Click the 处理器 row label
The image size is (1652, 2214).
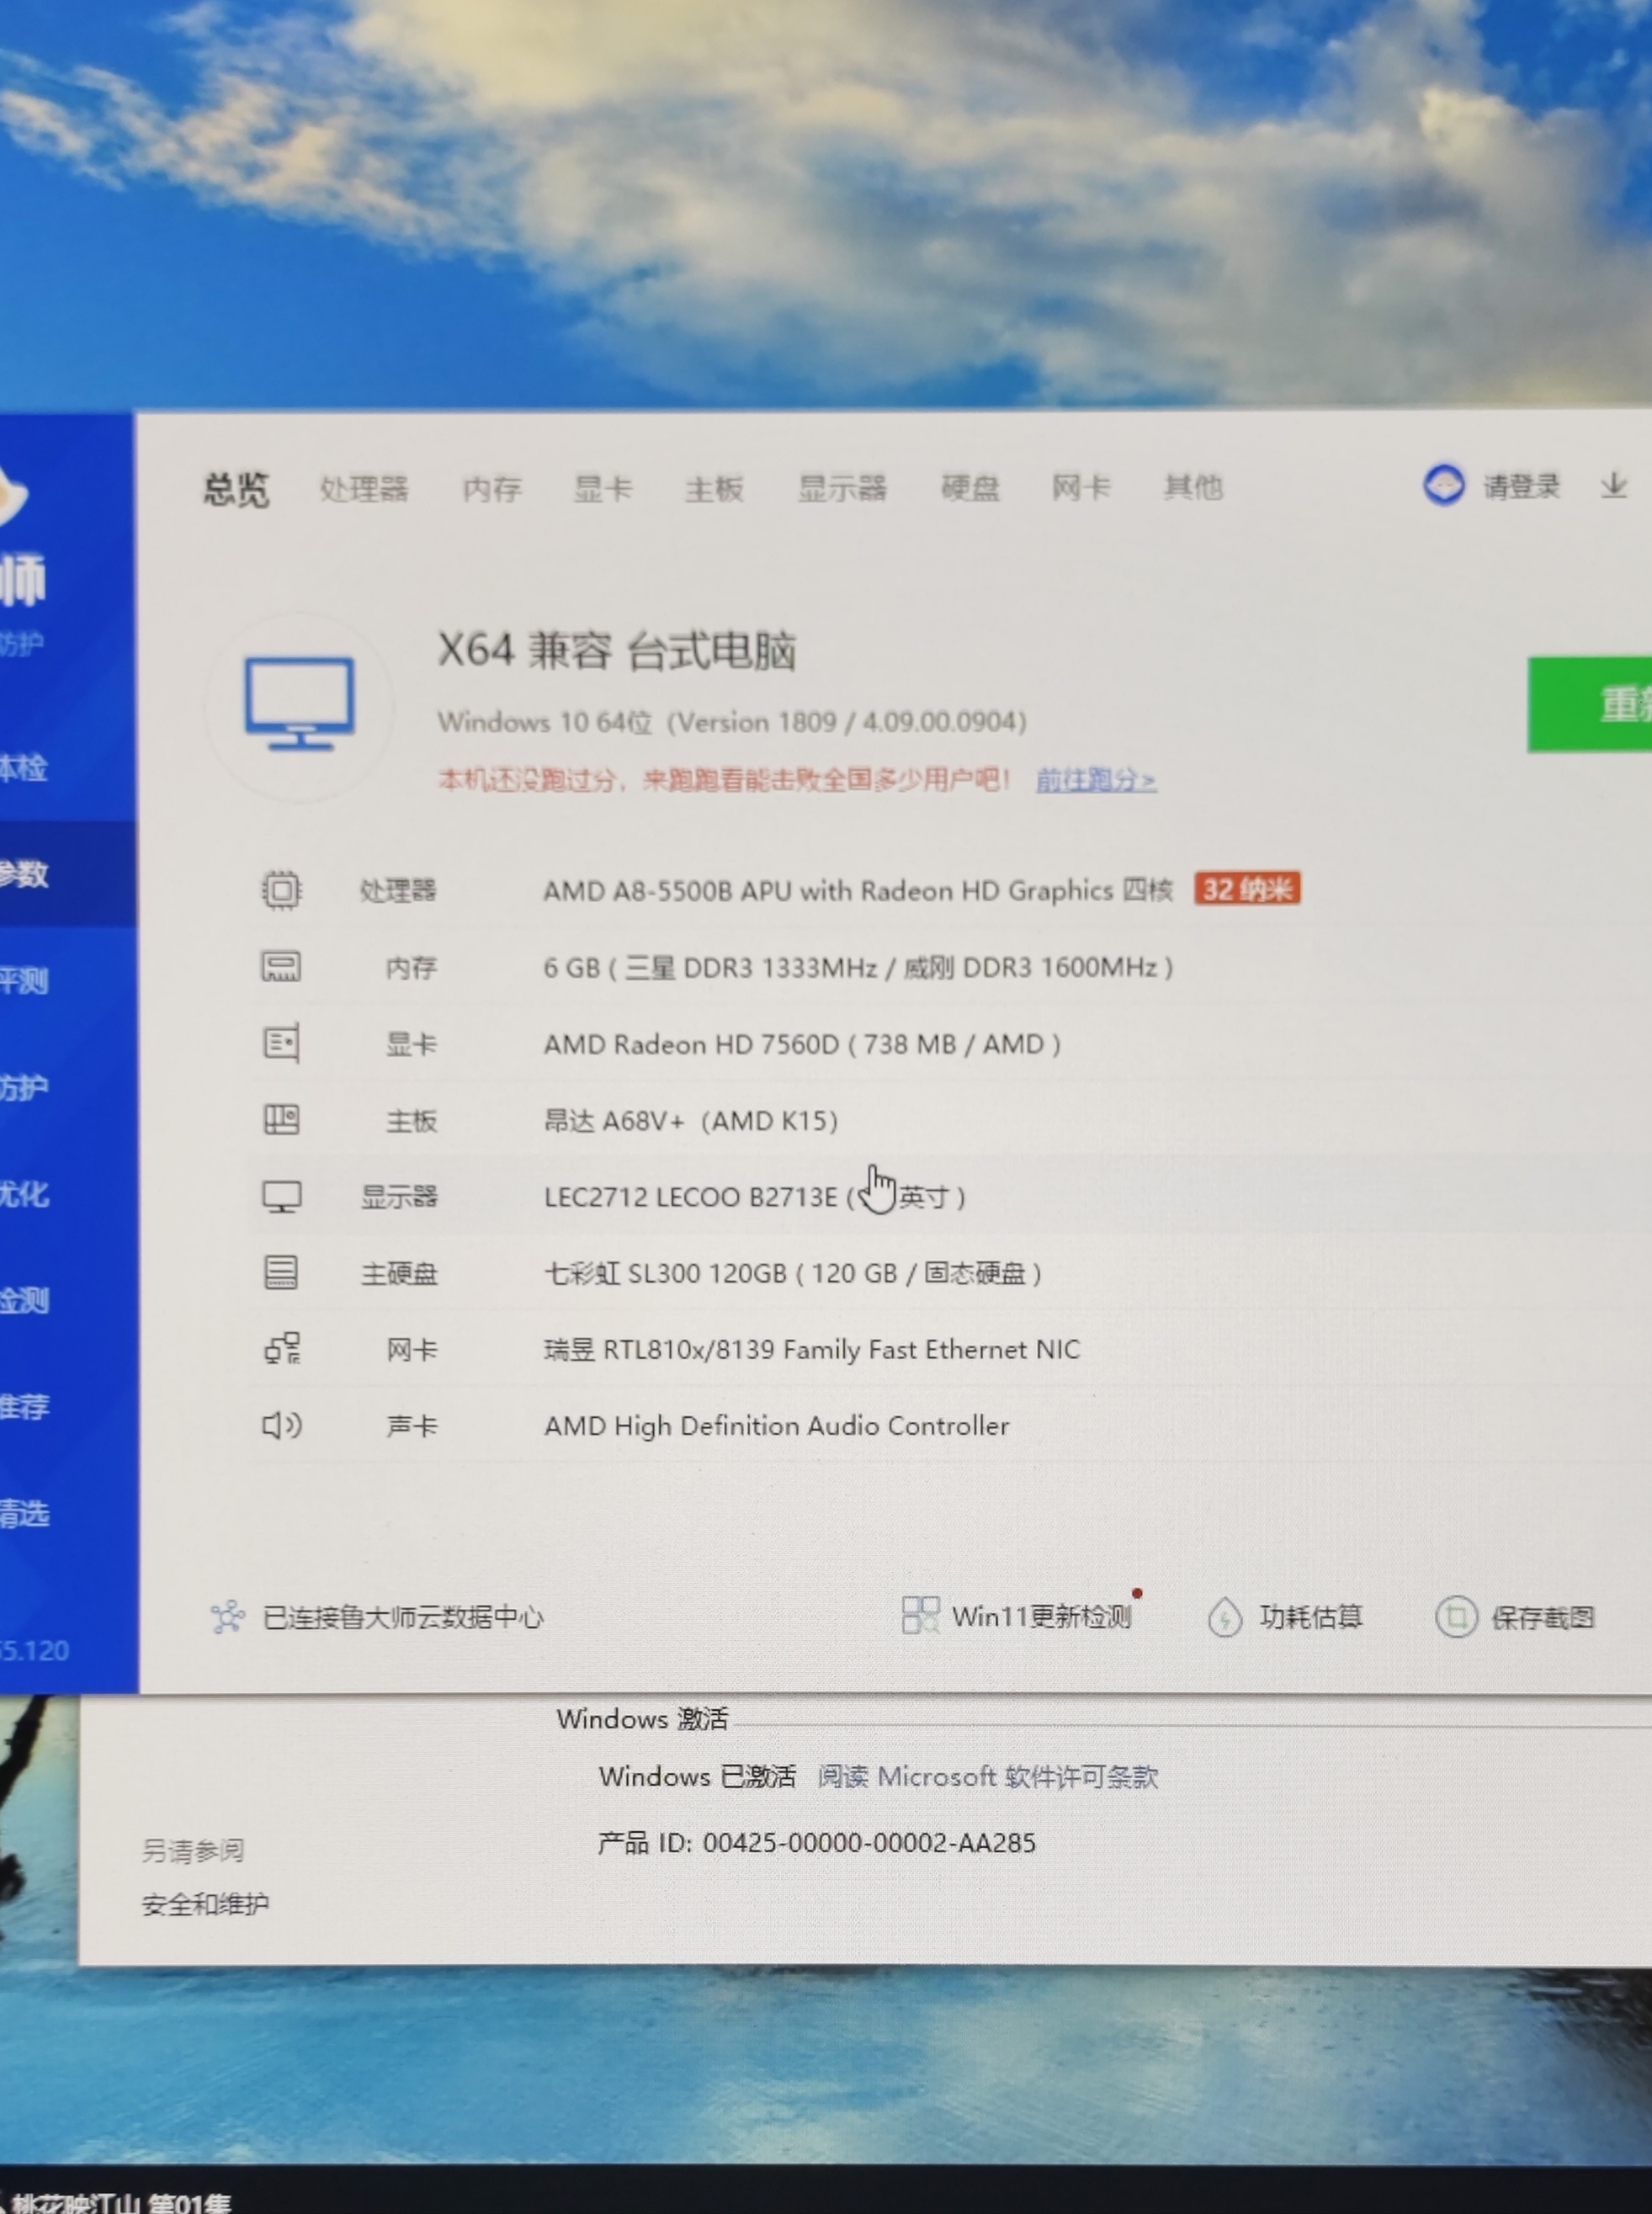pos(398,890)
